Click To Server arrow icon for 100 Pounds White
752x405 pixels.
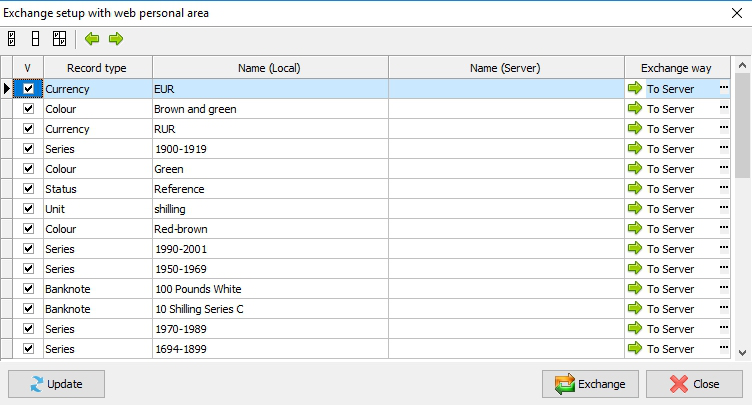[x=635, y=288]
